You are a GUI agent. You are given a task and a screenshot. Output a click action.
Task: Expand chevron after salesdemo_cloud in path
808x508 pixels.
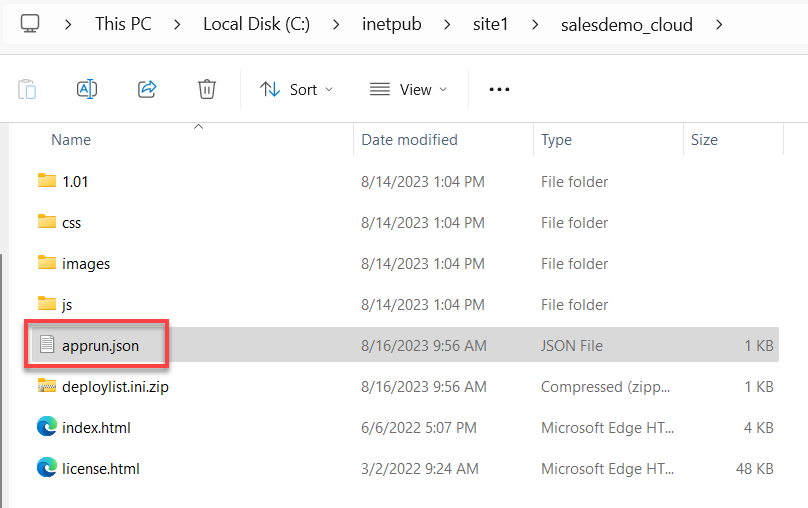click(x=719, y=24)
